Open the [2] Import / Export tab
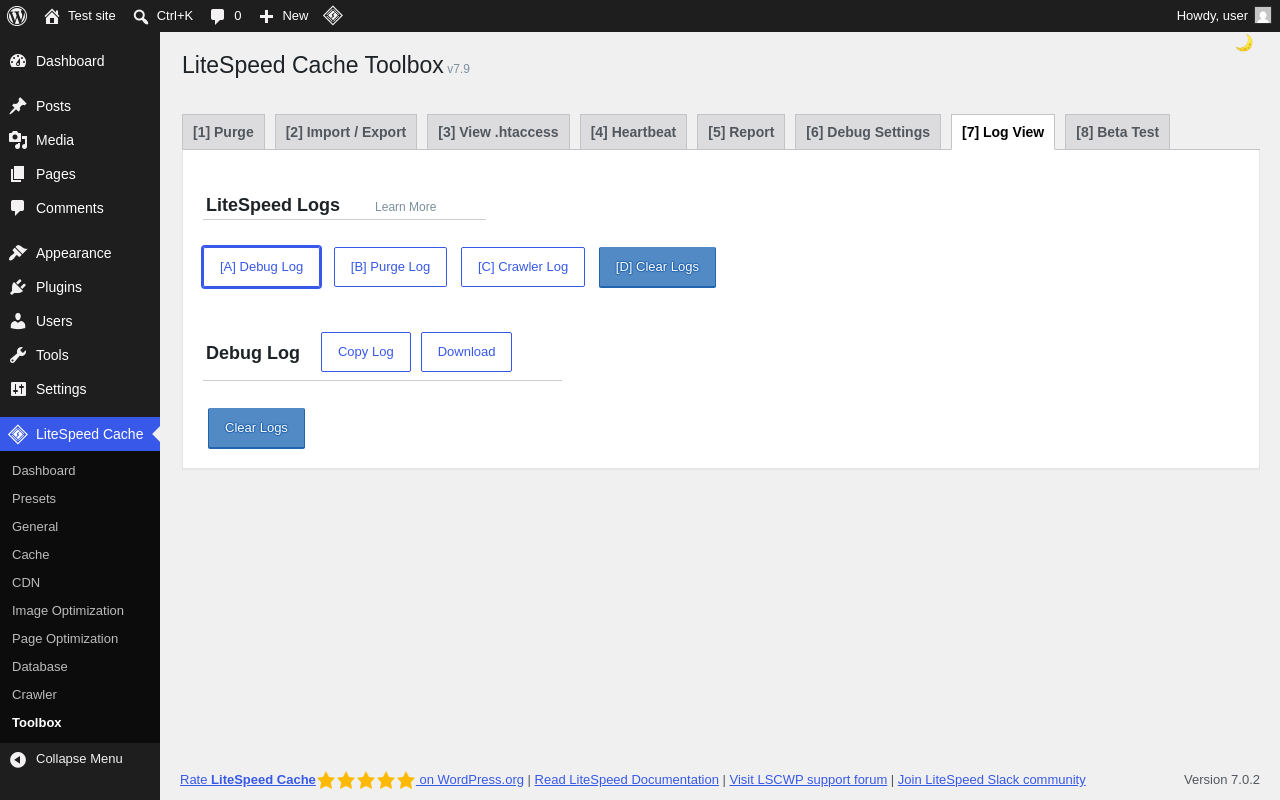Screen dimensions: 1280x800 pyautogui.click(x=346, y=132)
